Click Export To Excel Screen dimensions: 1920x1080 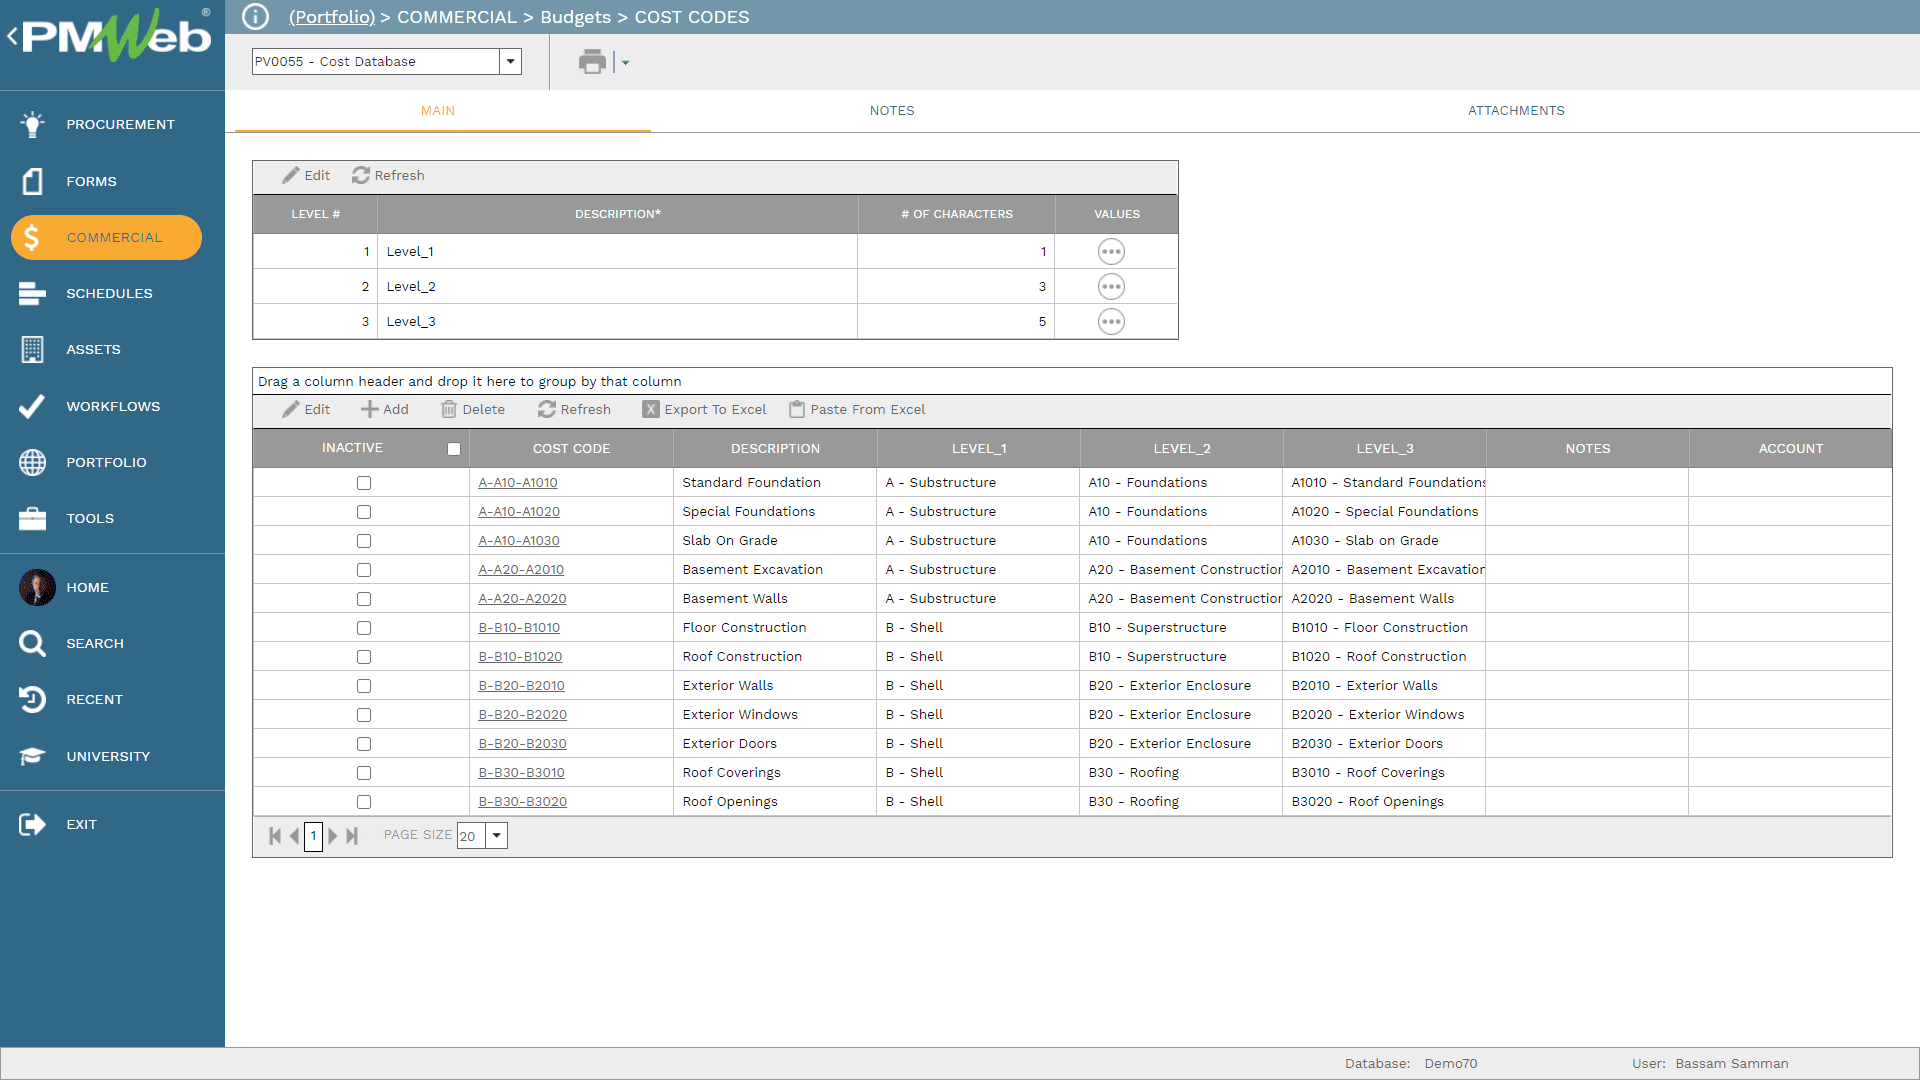pyautogui.click(x=705, y=409)
